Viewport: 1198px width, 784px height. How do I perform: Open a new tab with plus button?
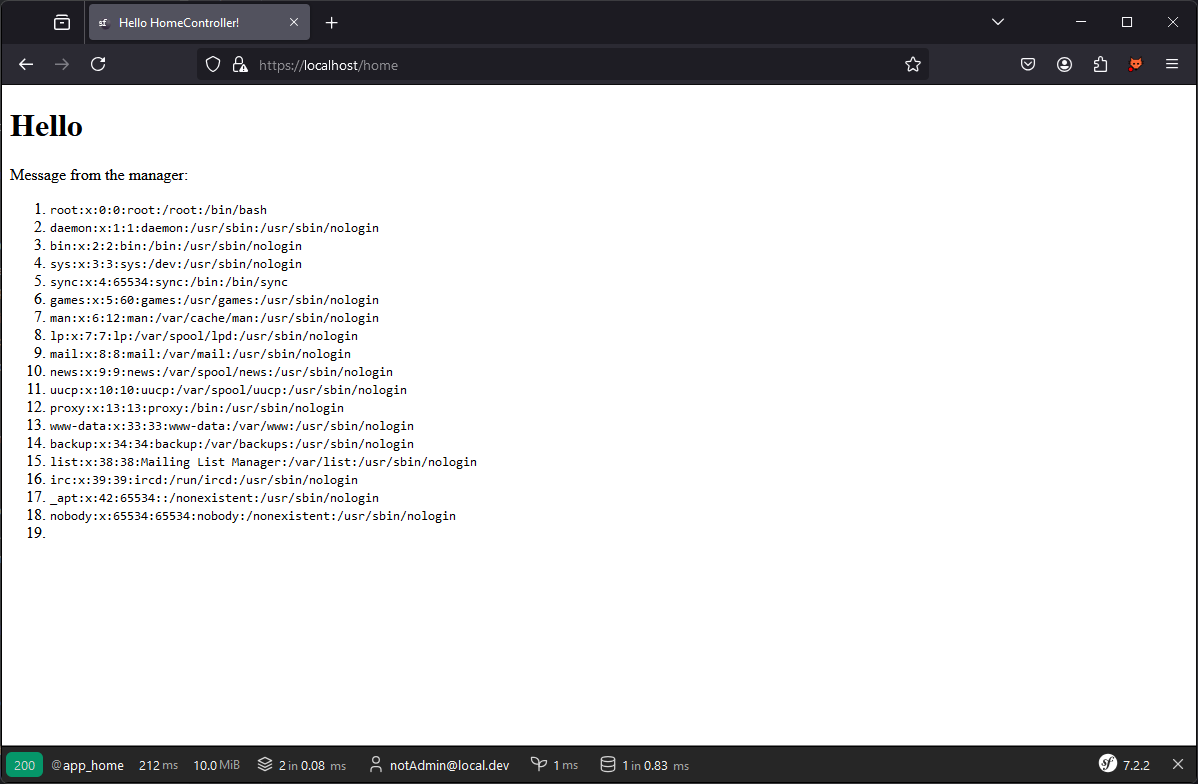332,23
